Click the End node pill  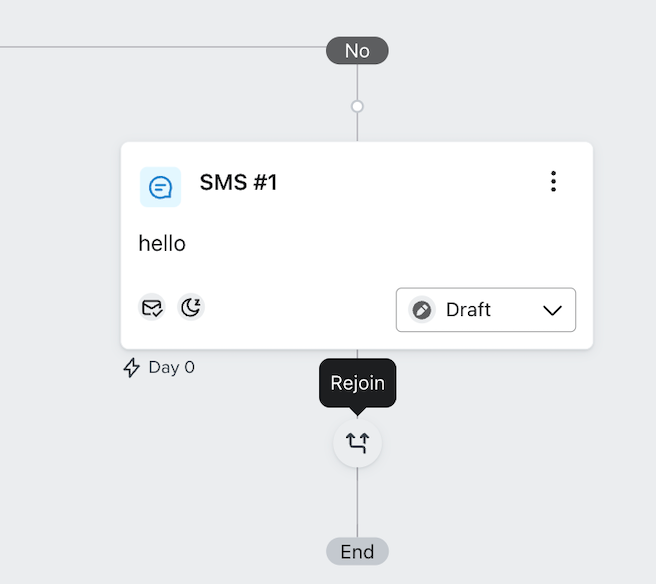357,551
